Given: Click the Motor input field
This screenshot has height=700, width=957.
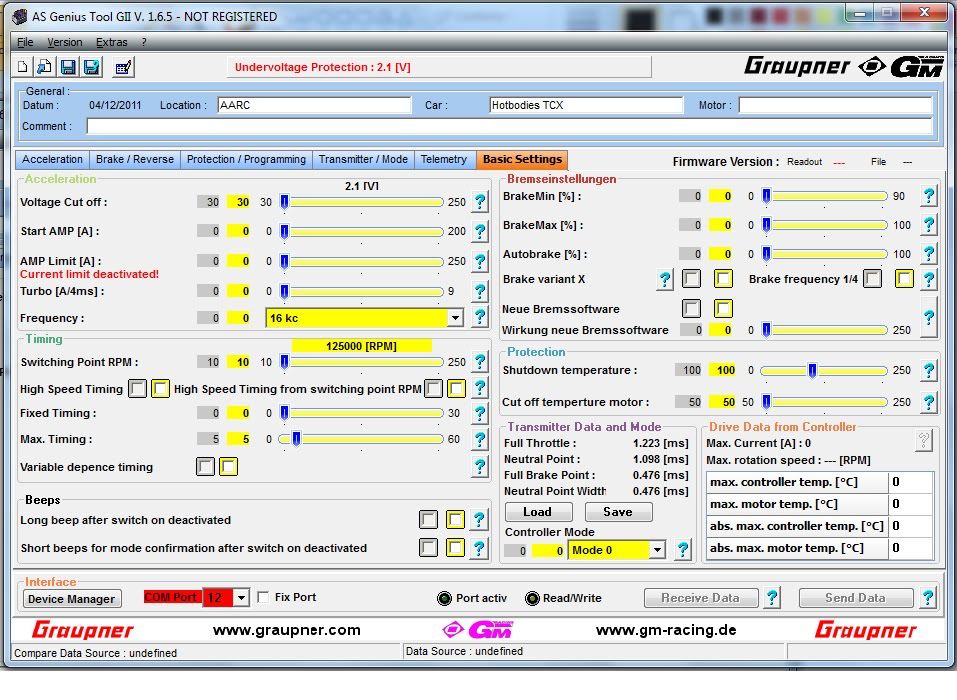Looking at the screenshot, I should (836, 105).
